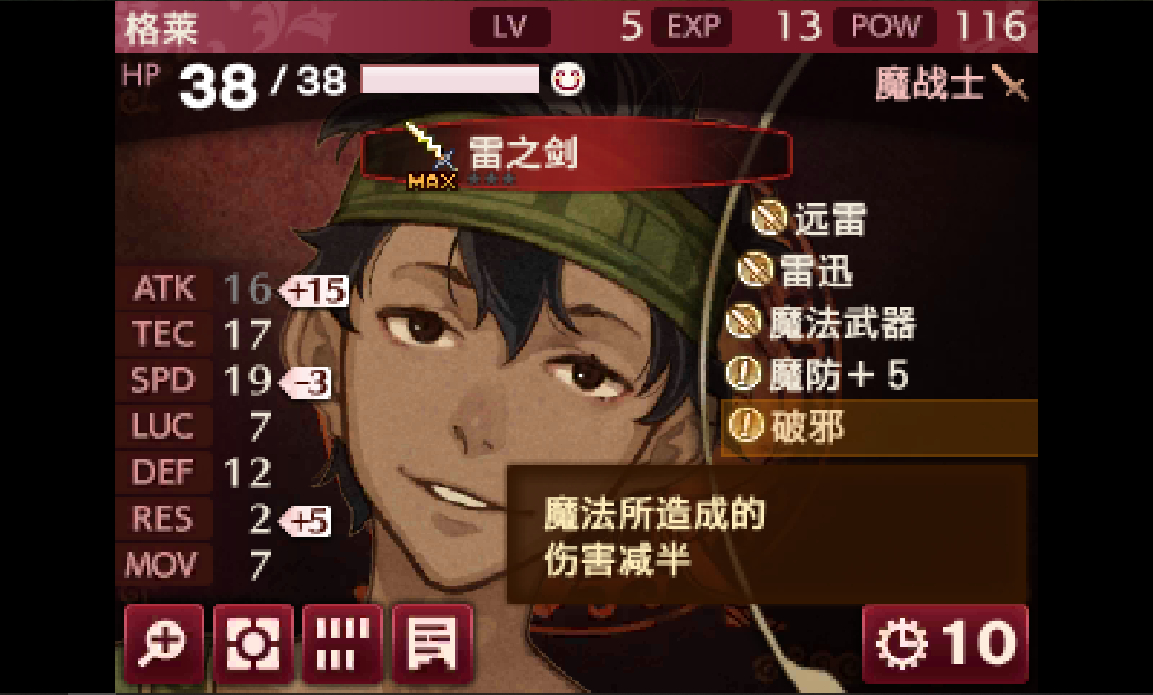Select the SPD stat label

[x=163, y=380]
